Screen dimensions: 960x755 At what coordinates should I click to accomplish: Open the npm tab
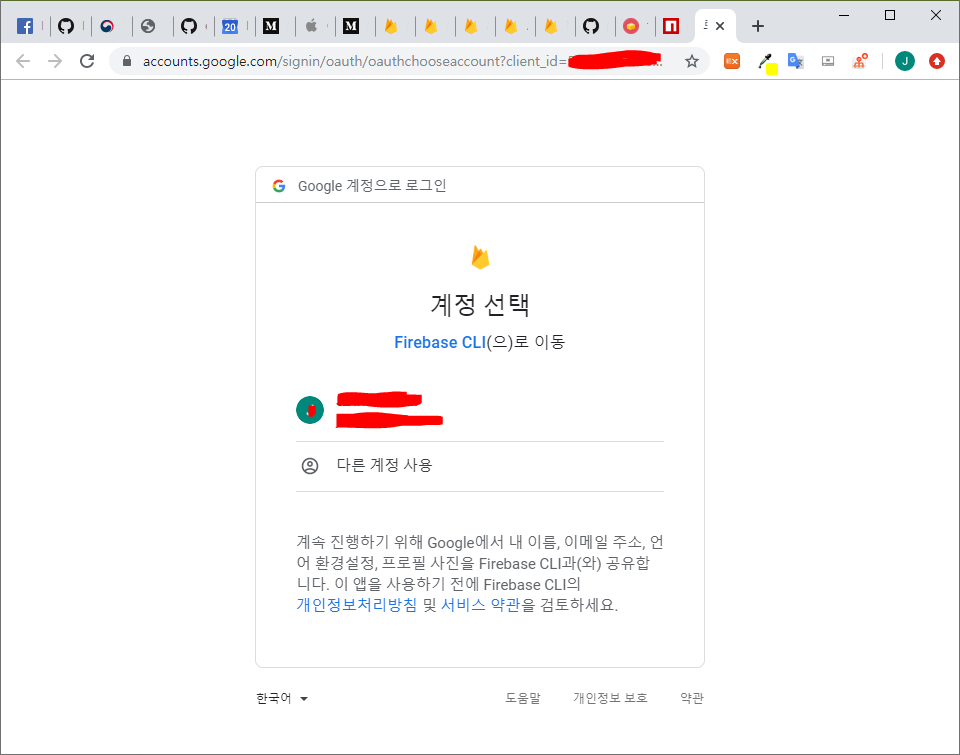coord(671,26)
